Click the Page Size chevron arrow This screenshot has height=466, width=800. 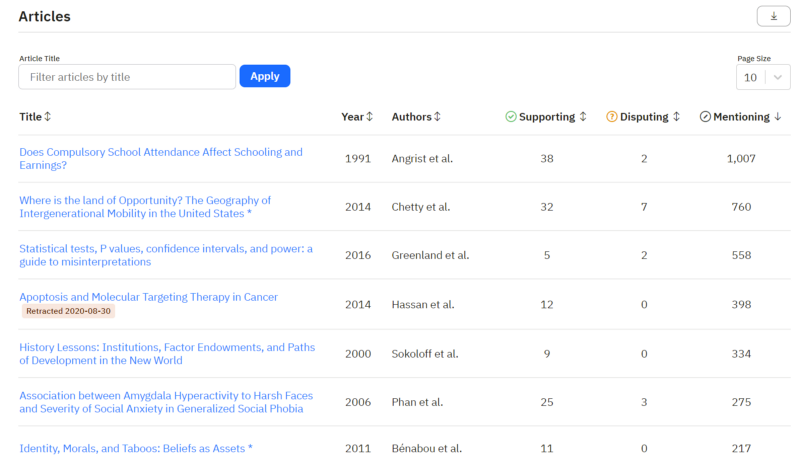[778, 77]
